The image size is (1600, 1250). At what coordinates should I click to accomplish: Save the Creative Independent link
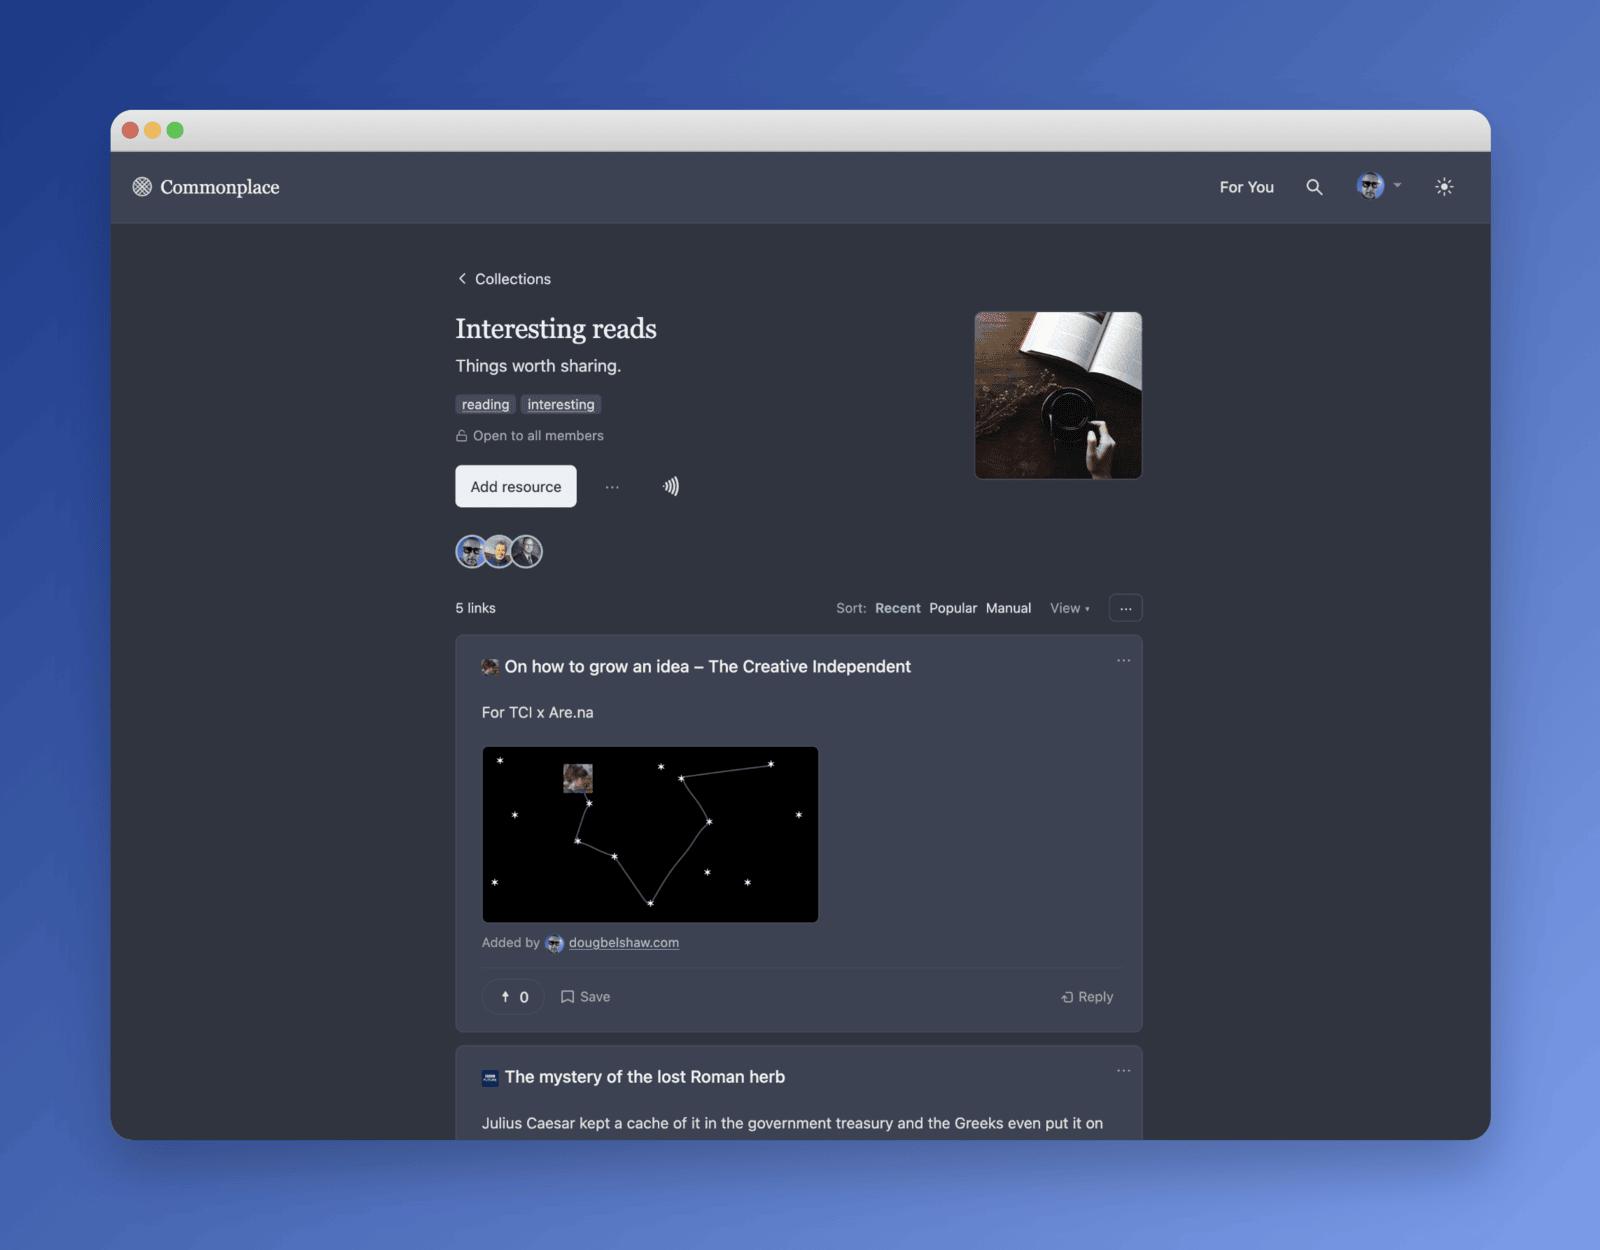(585, 996)
